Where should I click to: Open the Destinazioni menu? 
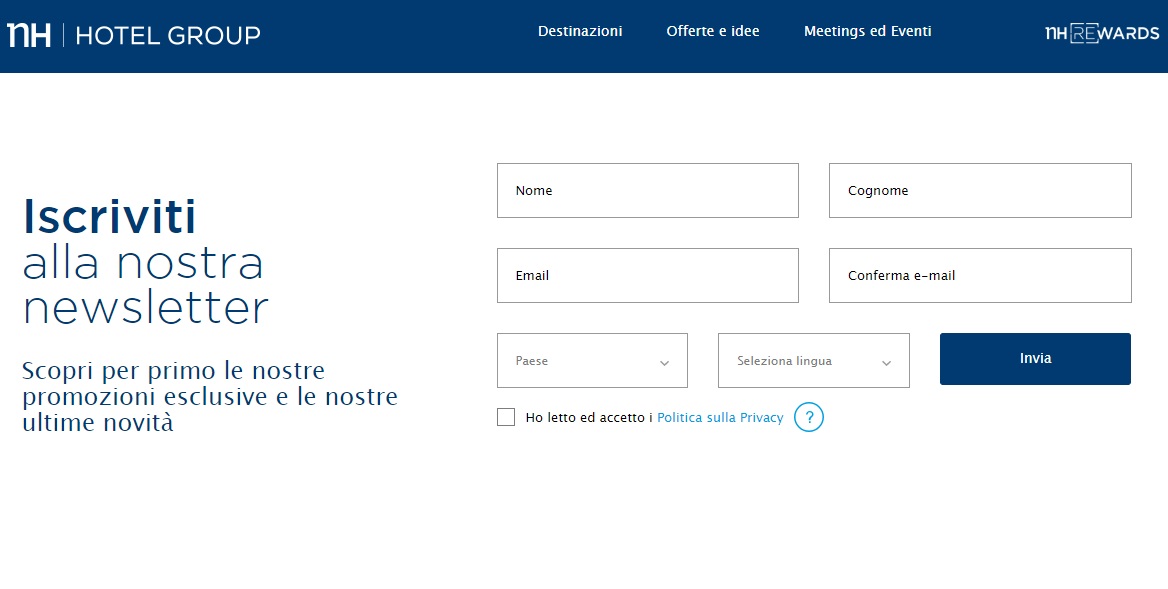tap(580, 31)
